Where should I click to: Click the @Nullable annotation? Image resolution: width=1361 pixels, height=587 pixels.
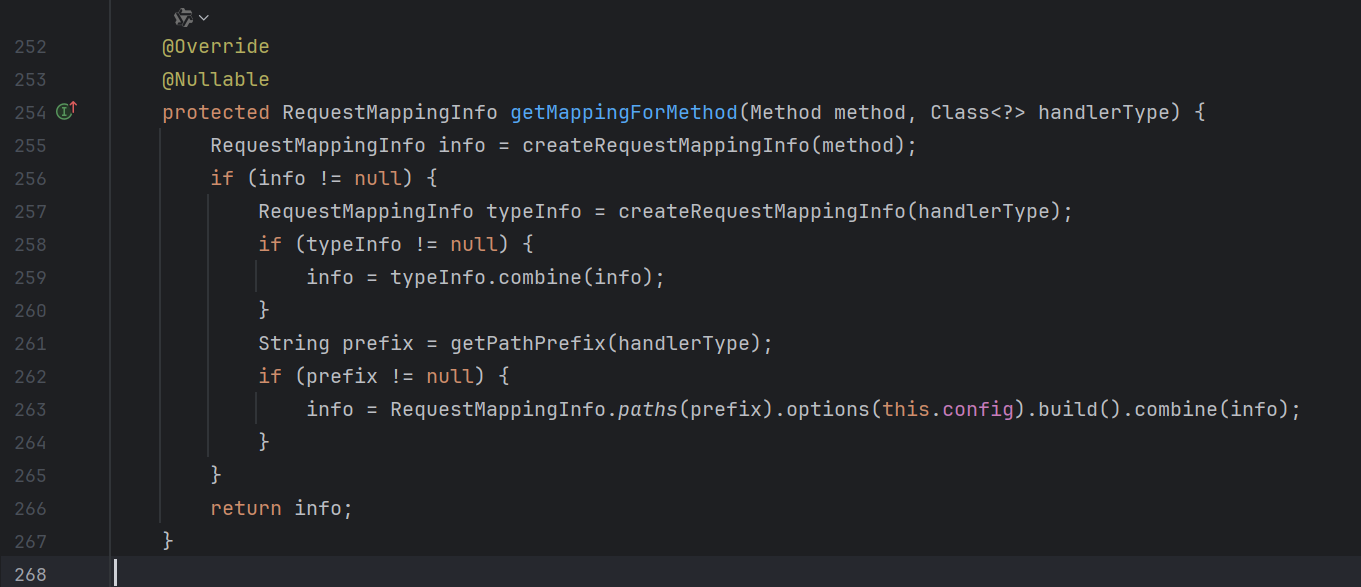(216, 79)
